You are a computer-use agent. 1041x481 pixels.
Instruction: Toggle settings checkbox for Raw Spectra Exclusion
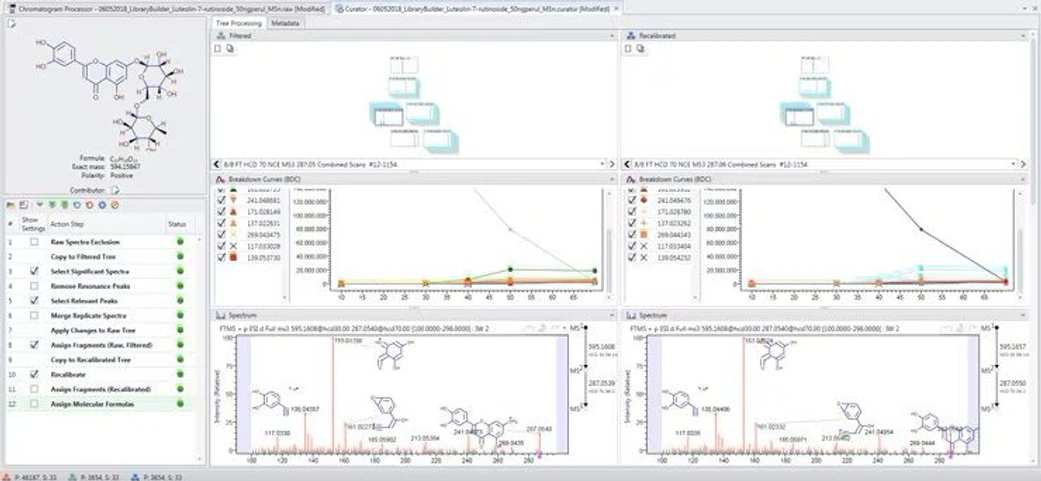click(x=34, y=242)
